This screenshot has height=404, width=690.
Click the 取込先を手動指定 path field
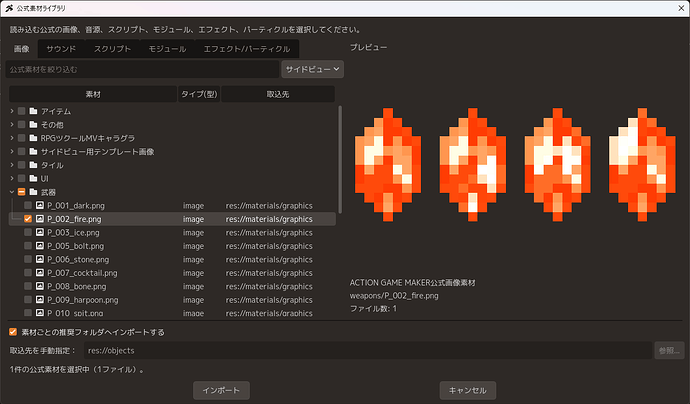(x=368, y=350)
